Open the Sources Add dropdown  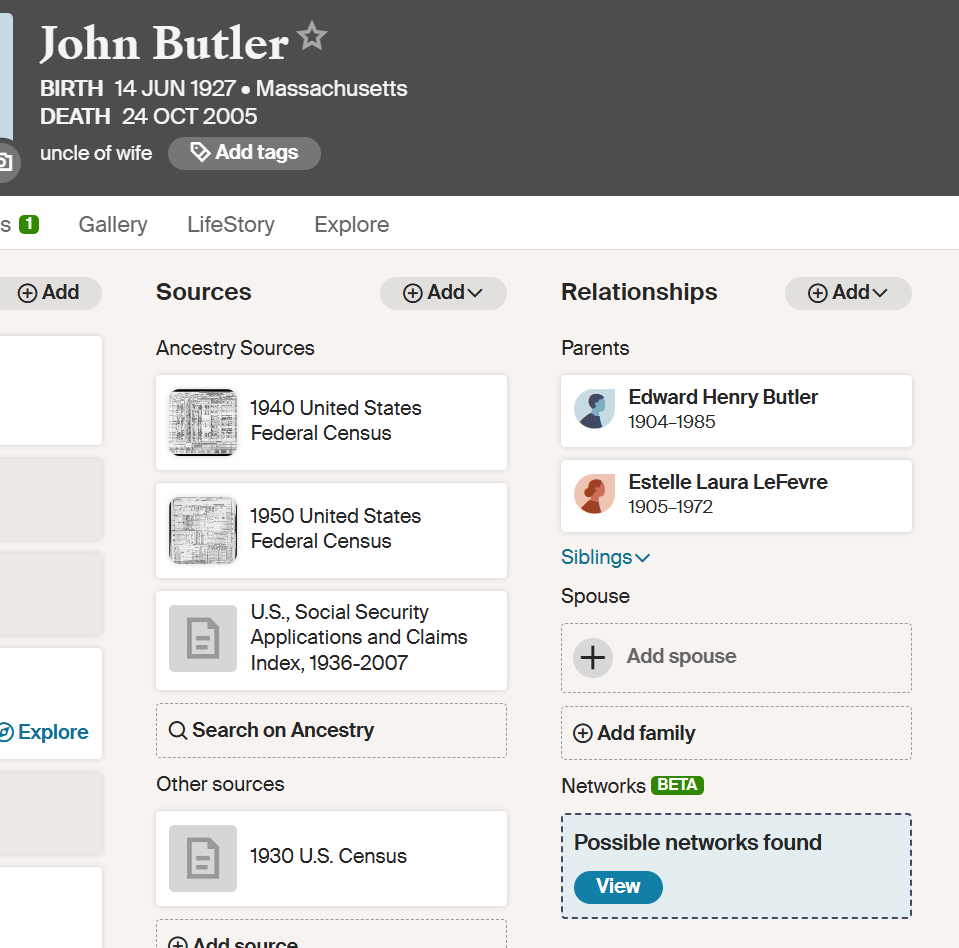click(x=443, y=293)
